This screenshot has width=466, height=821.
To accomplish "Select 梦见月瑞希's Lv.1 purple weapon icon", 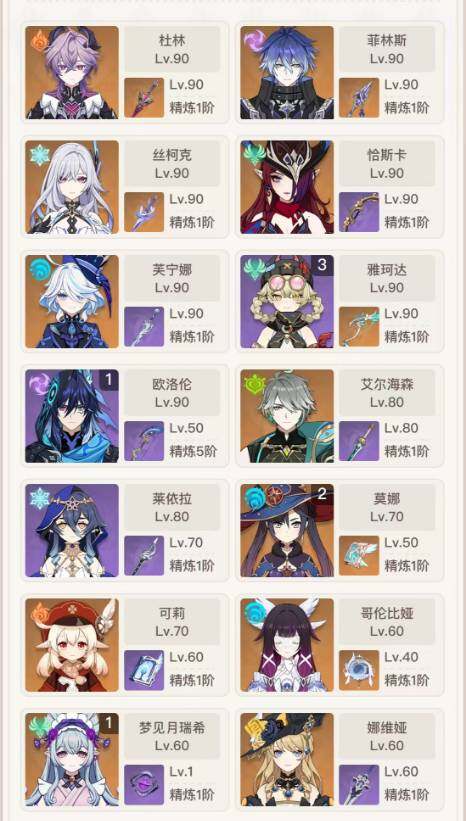I will tap(144, 785).
